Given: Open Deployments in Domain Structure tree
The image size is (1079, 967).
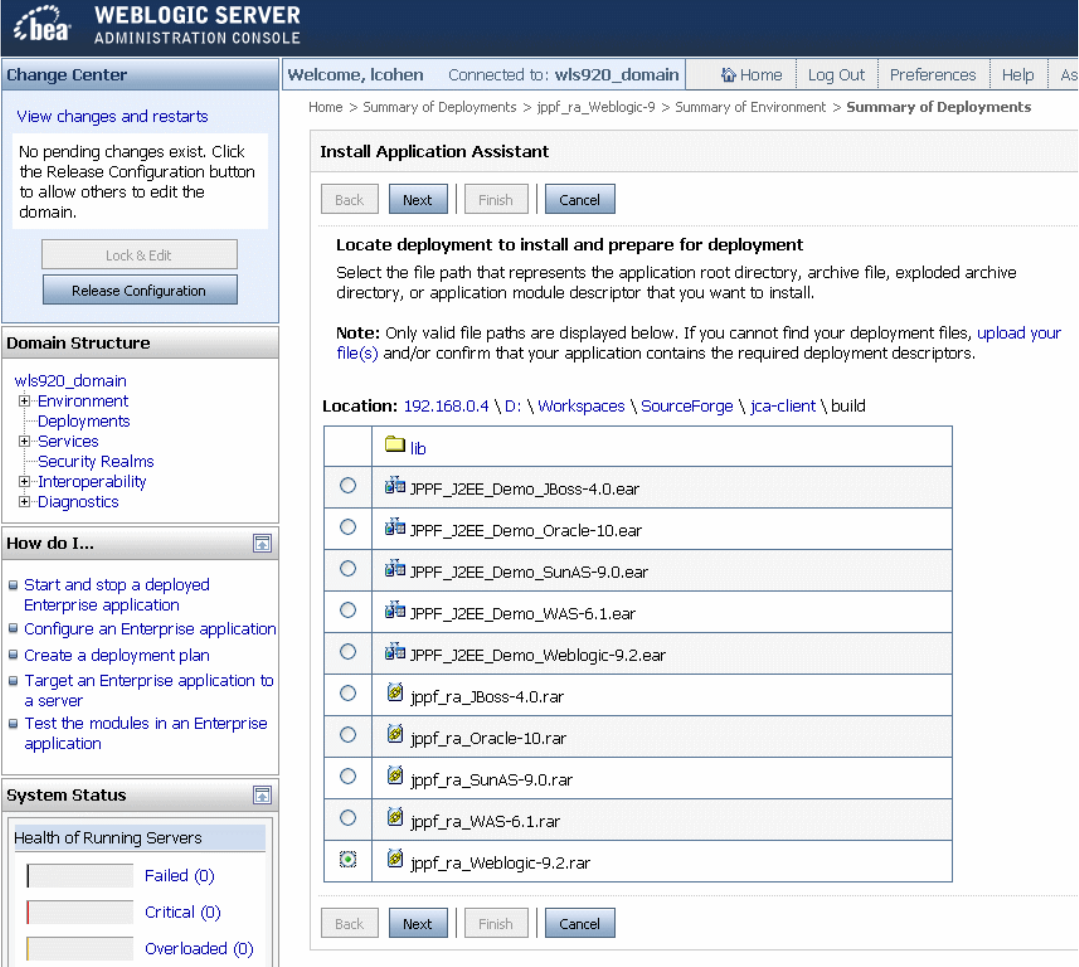Looking at the screenshot, I should [x=83, y=421].
